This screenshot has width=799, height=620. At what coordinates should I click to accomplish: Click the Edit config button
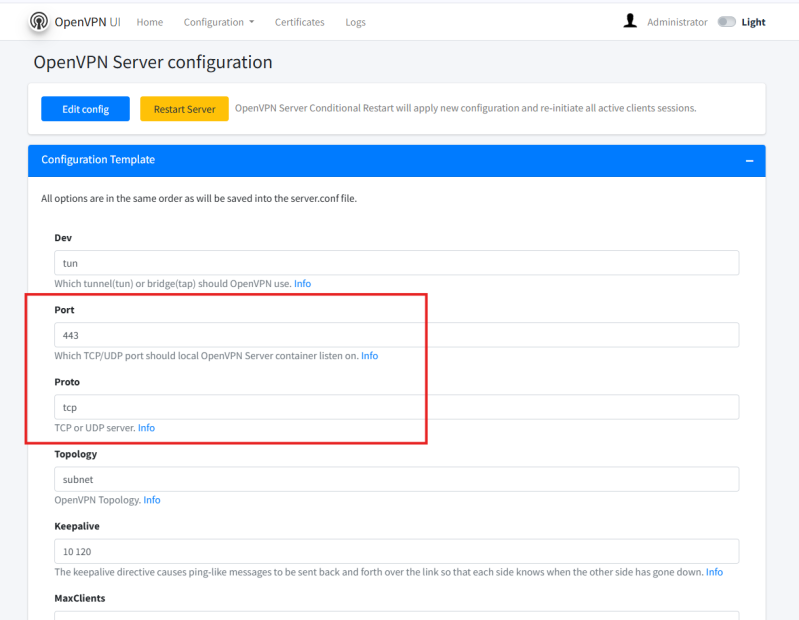[x=86, y=109]
